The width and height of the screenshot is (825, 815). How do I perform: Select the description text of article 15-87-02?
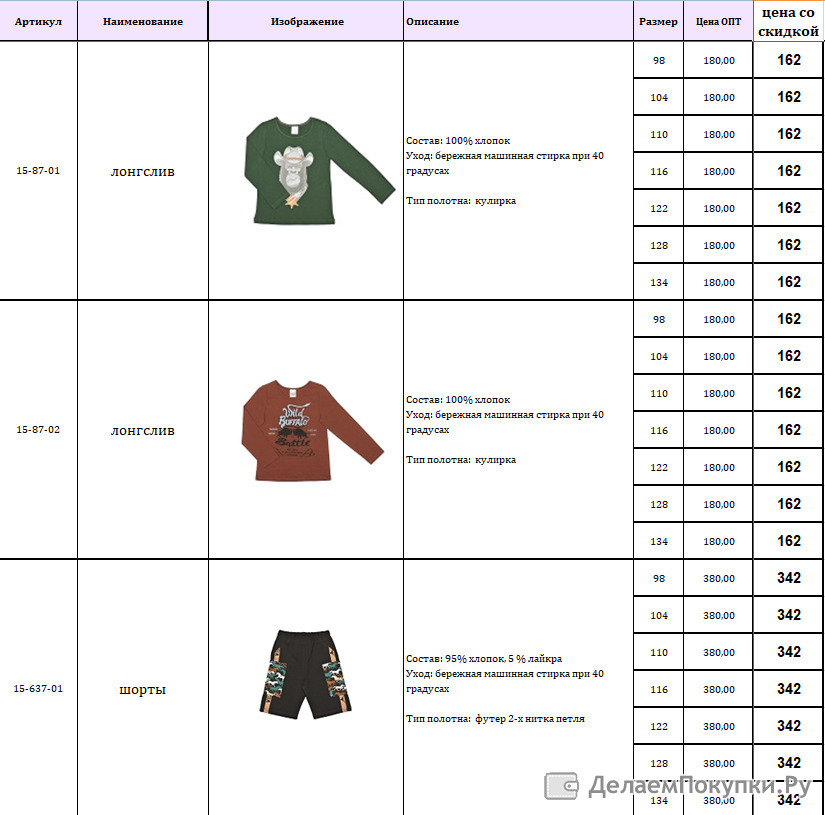505,429
